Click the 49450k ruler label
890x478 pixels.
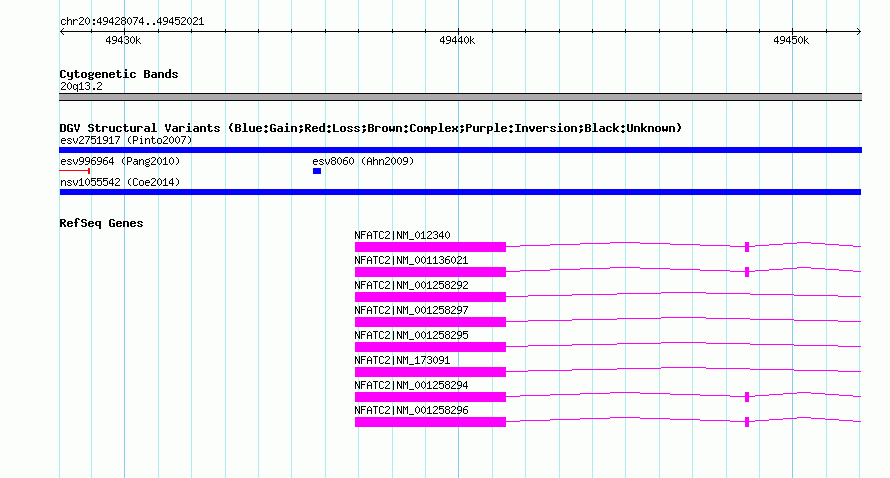tap(791, 40)
